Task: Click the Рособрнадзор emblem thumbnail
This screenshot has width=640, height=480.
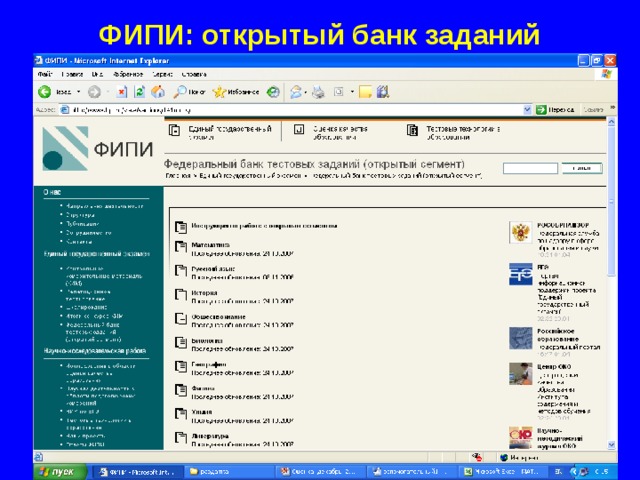Action: point(520,232)
